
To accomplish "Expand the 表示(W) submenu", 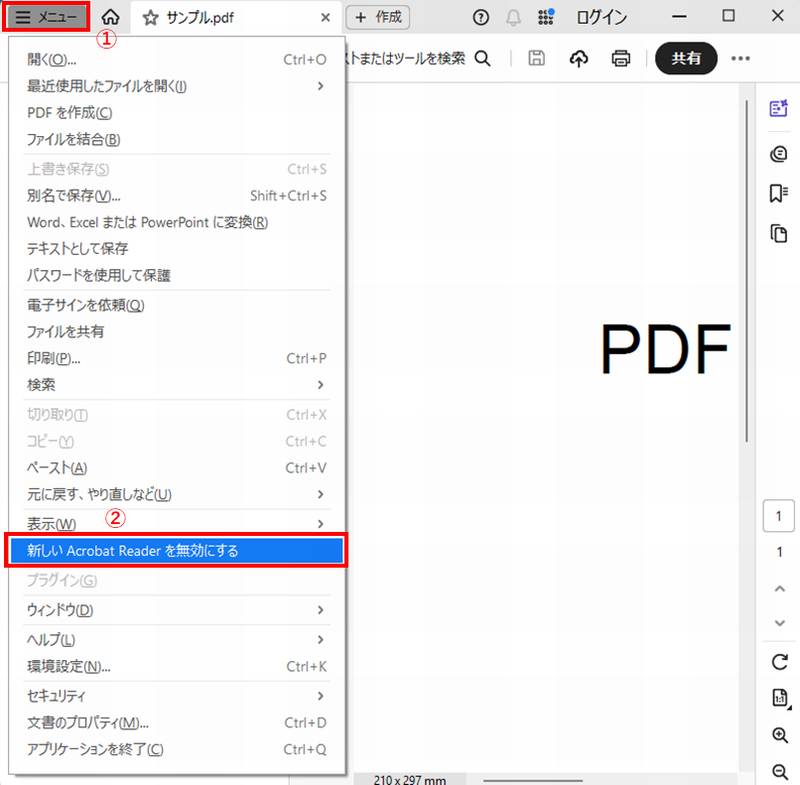I will click(x=177, y=524).
